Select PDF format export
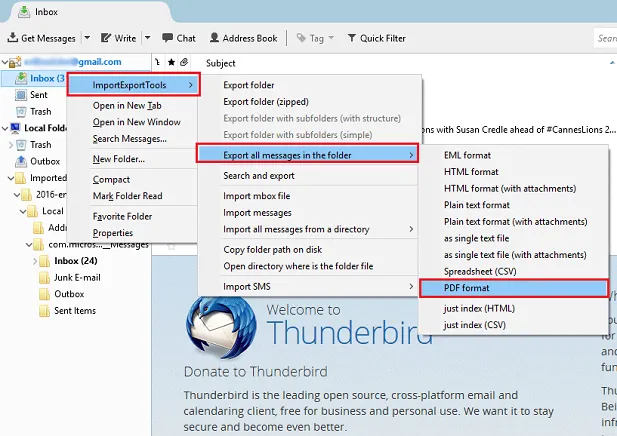617x436 pixels. click(514, 288)
